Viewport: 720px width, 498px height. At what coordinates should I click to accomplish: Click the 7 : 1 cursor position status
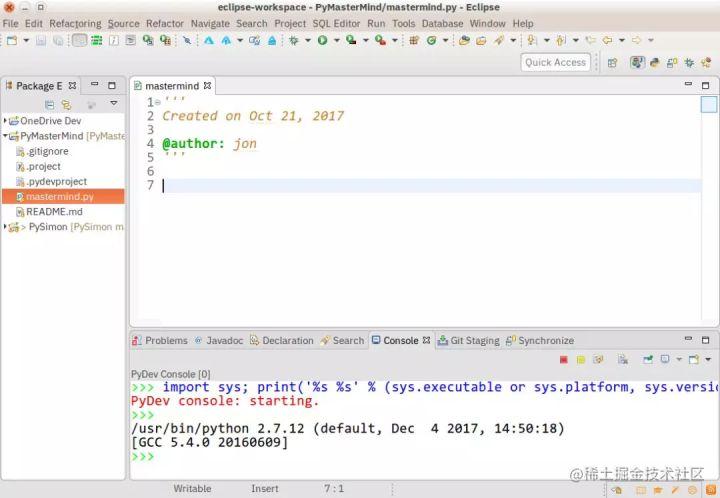[334, 489]
